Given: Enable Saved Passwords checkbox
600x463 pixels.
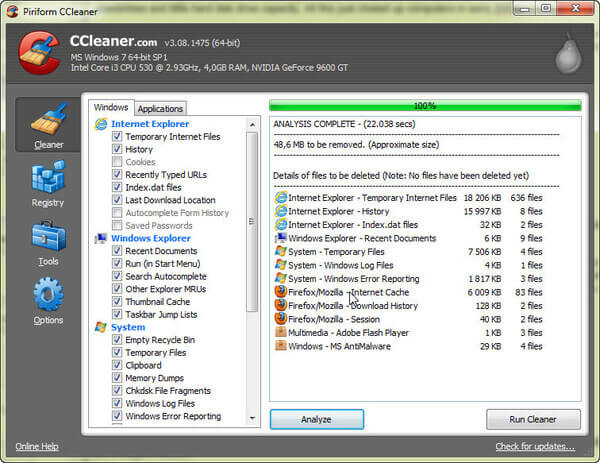Looking at the screenshot, I should point(117,225).
